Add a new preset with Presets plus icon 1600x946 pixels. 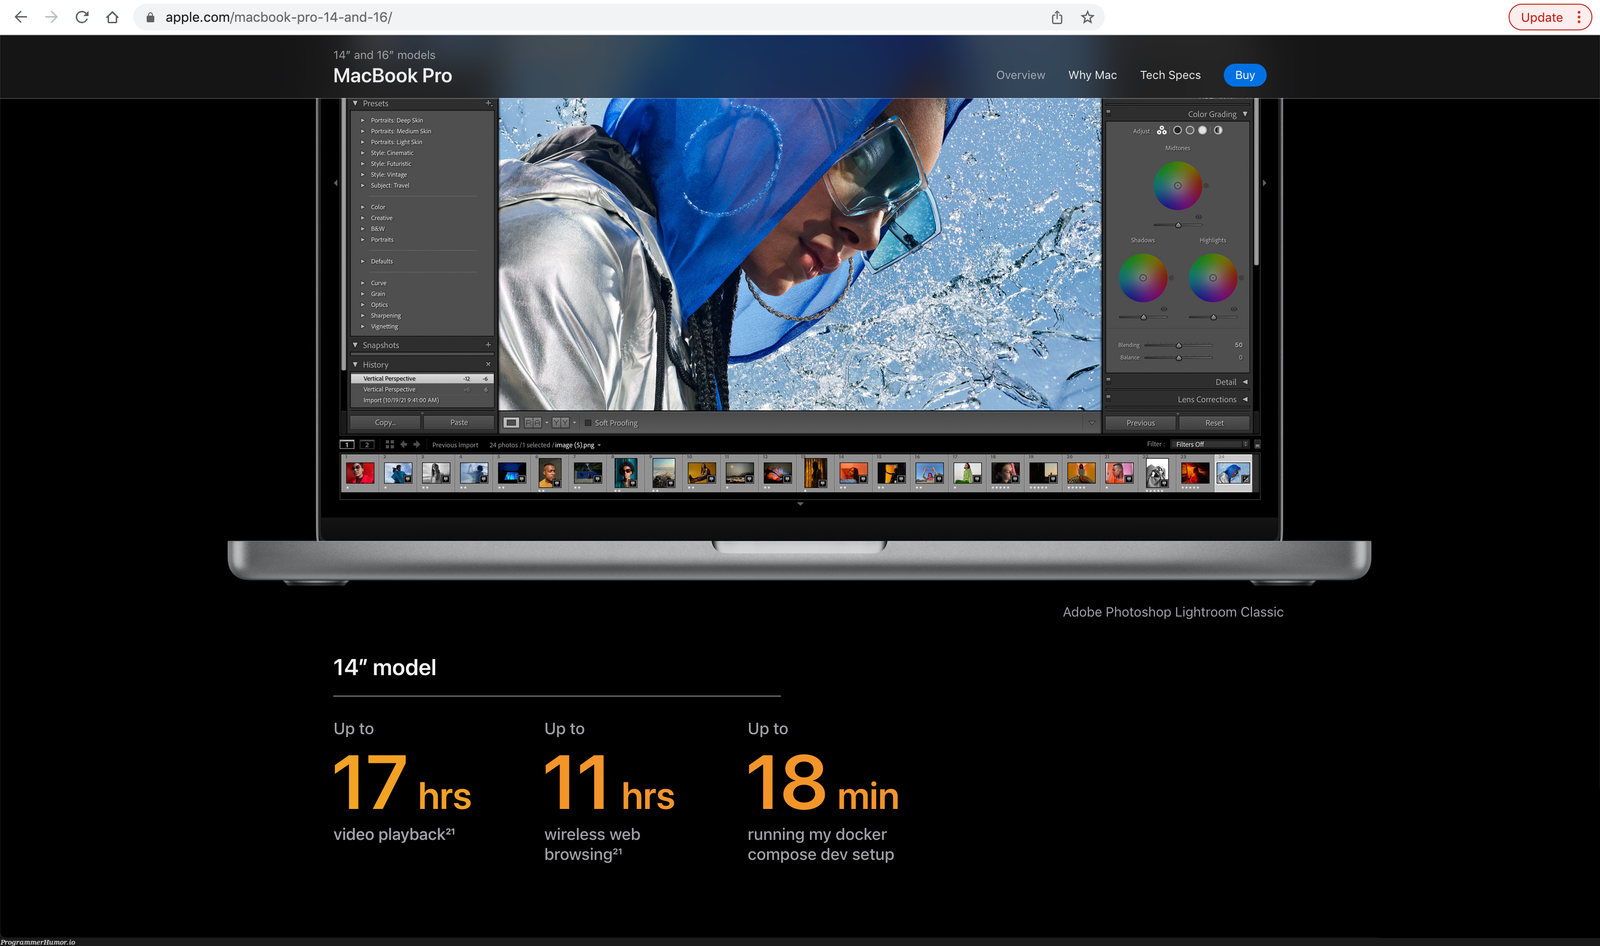488,103
